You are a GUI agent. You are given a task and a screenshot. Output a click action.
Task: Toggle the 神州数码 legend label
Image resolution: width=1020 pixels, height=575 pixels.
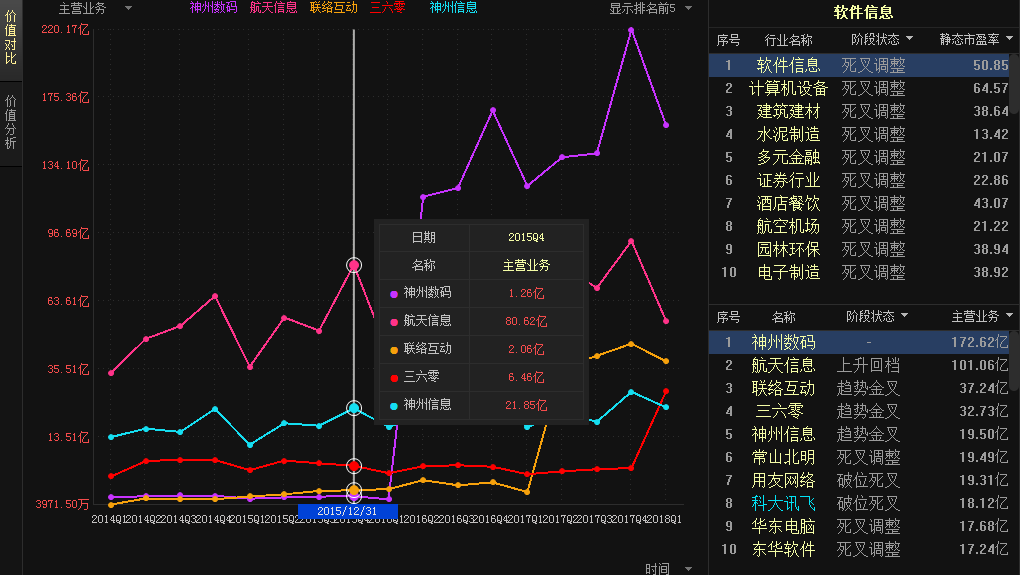coord(213,8)
